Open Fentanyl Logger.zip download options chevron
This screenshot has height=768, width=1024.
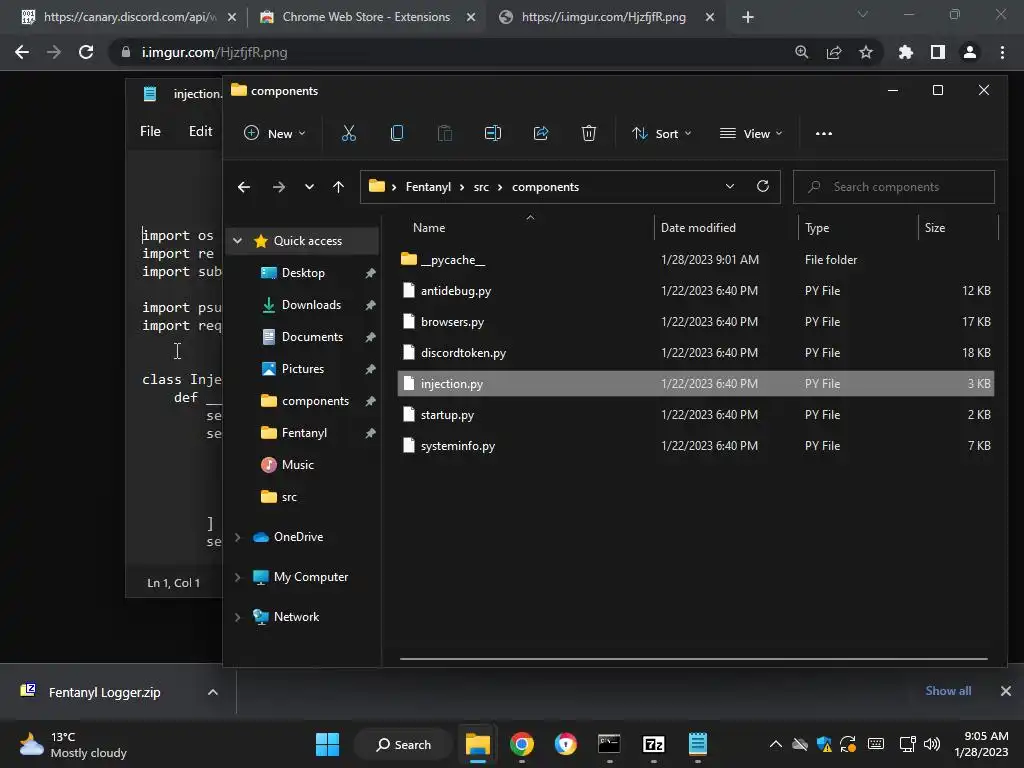(x=212, y=692)
